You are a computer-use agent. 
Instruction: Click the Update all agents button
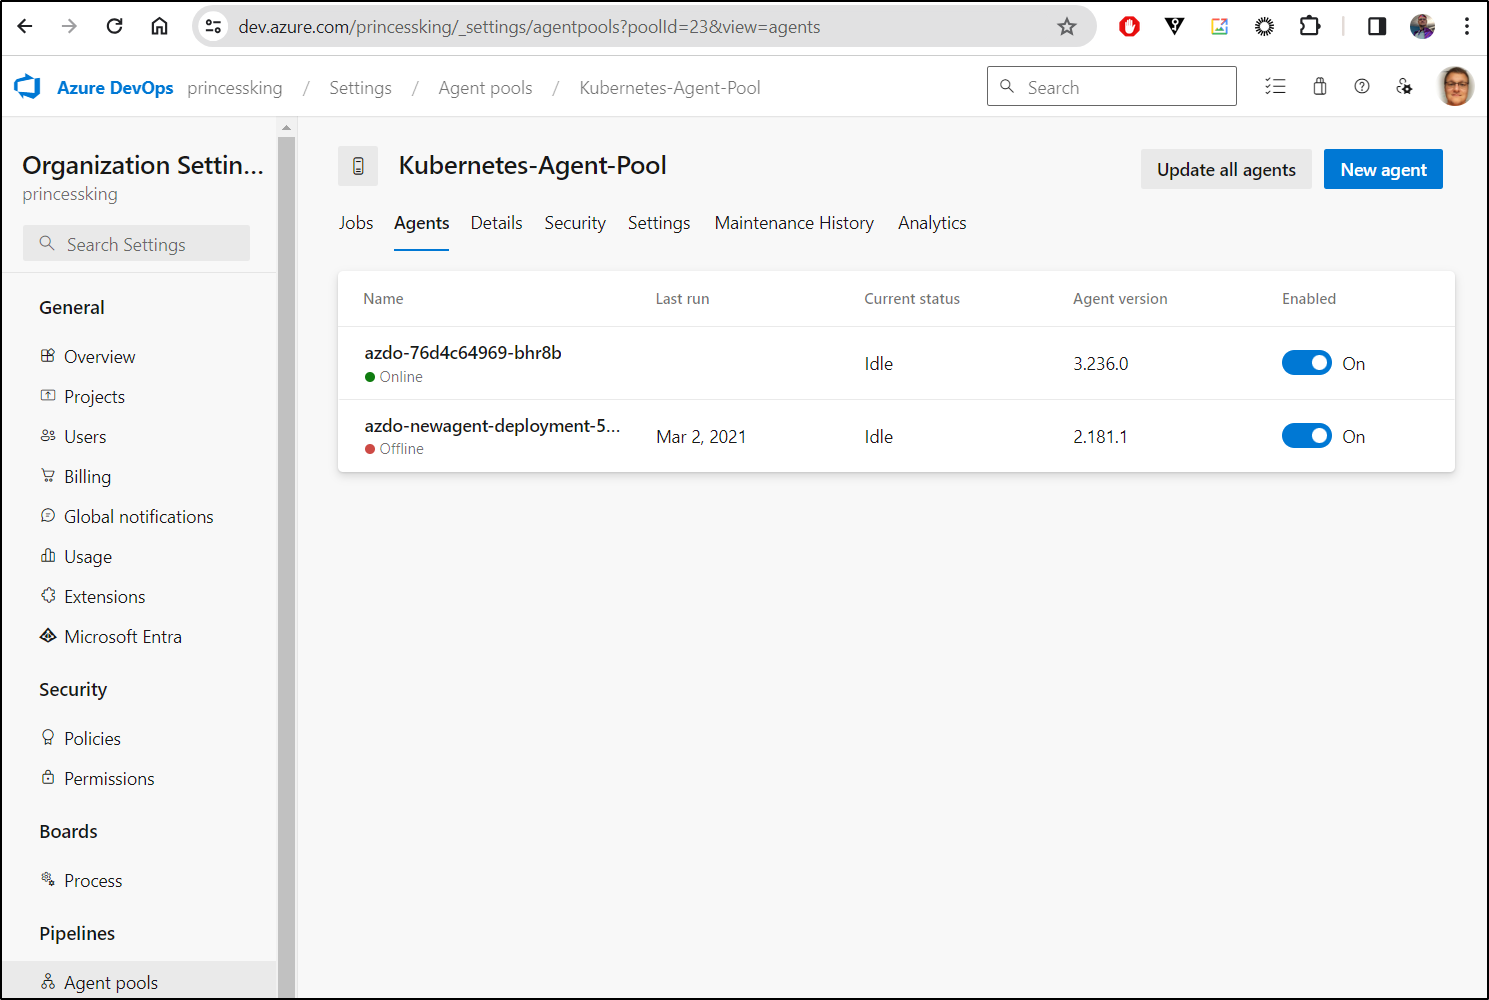[1226, 170]
